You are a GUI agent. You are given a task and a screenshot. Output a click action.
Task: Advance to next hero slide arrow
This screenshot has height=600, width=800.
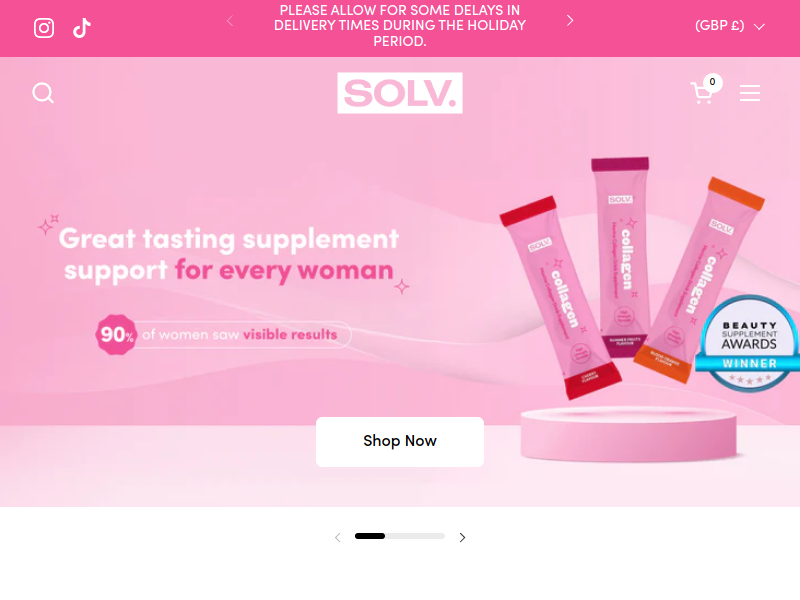pyautogui.click(x=462, y=537)
